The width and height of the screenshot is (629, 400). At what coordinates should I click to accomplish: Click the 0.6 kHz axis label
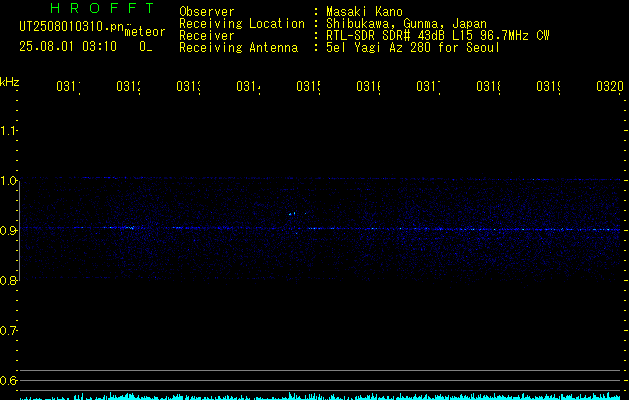(x=8, y=380)
